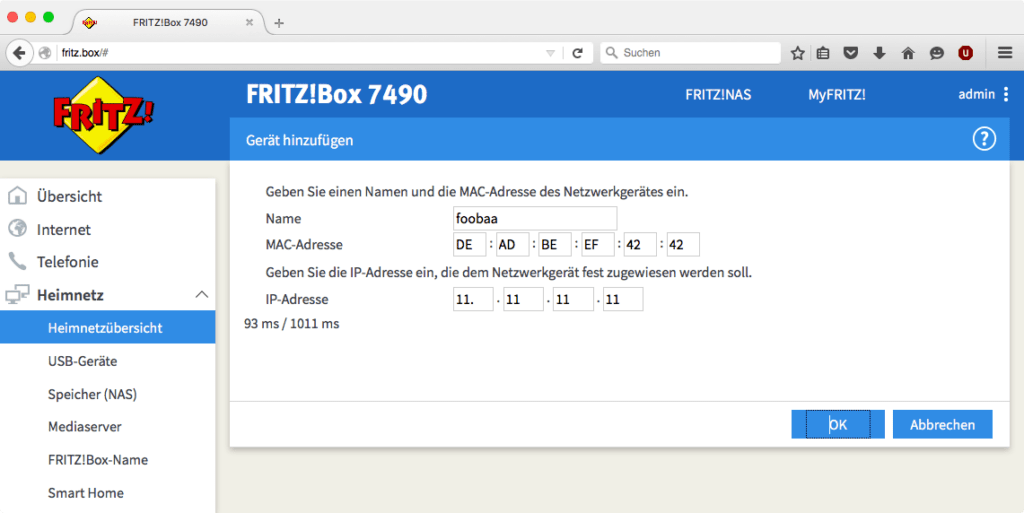Click the help question mark icon
The image size is (1024, 513).
tap(984, 139)
